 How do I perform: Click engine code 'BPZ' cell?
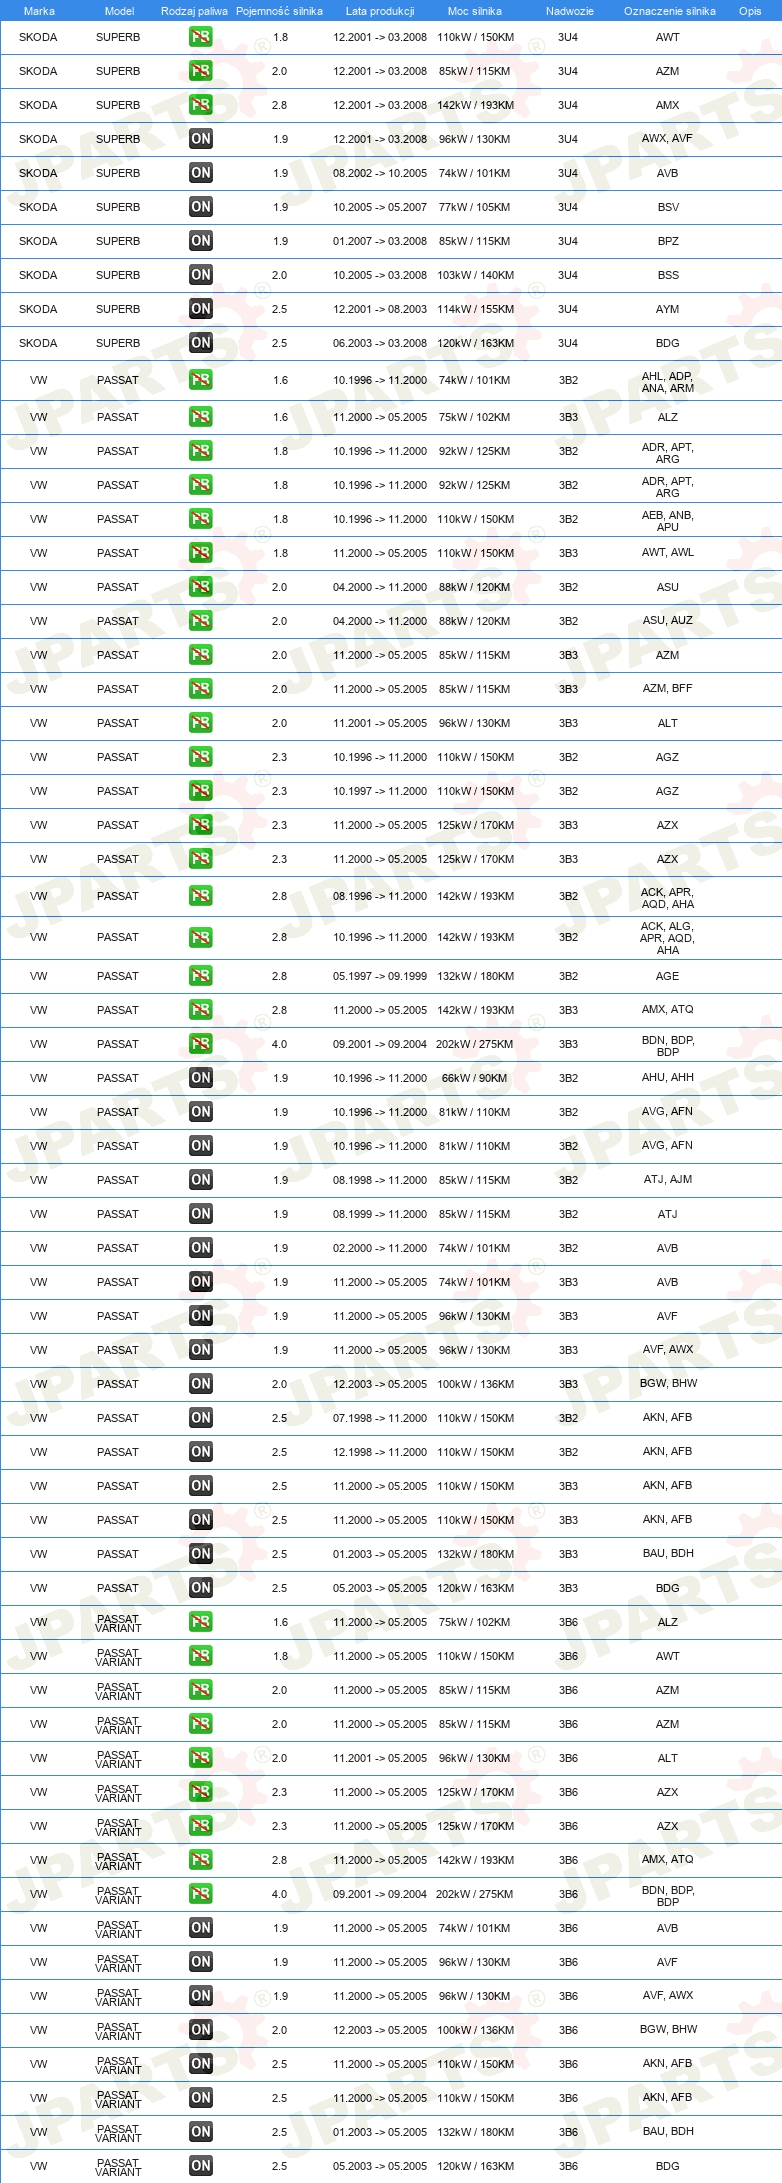click(x=668, y=241)
